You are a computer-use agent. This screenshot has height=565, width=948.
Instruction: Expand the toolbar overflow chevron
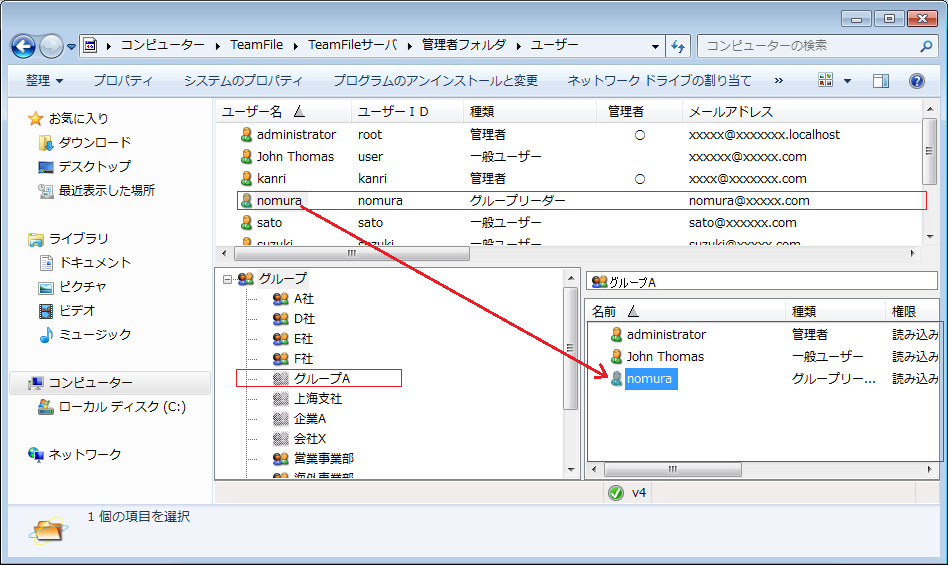[779, 81]
